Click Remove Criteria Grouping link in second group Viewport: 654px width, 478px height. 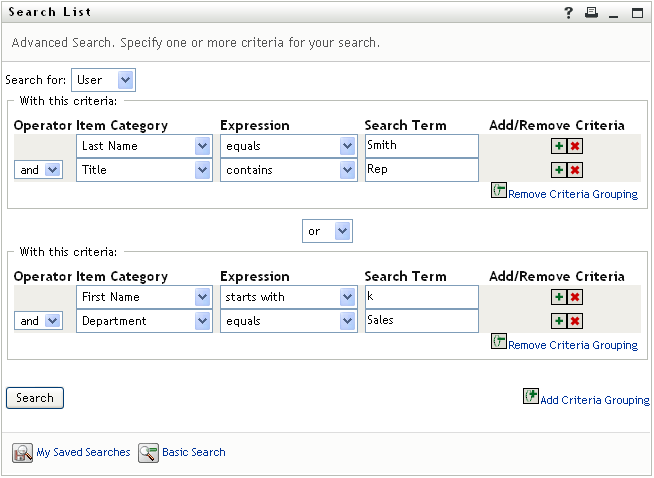pos(573,345)
